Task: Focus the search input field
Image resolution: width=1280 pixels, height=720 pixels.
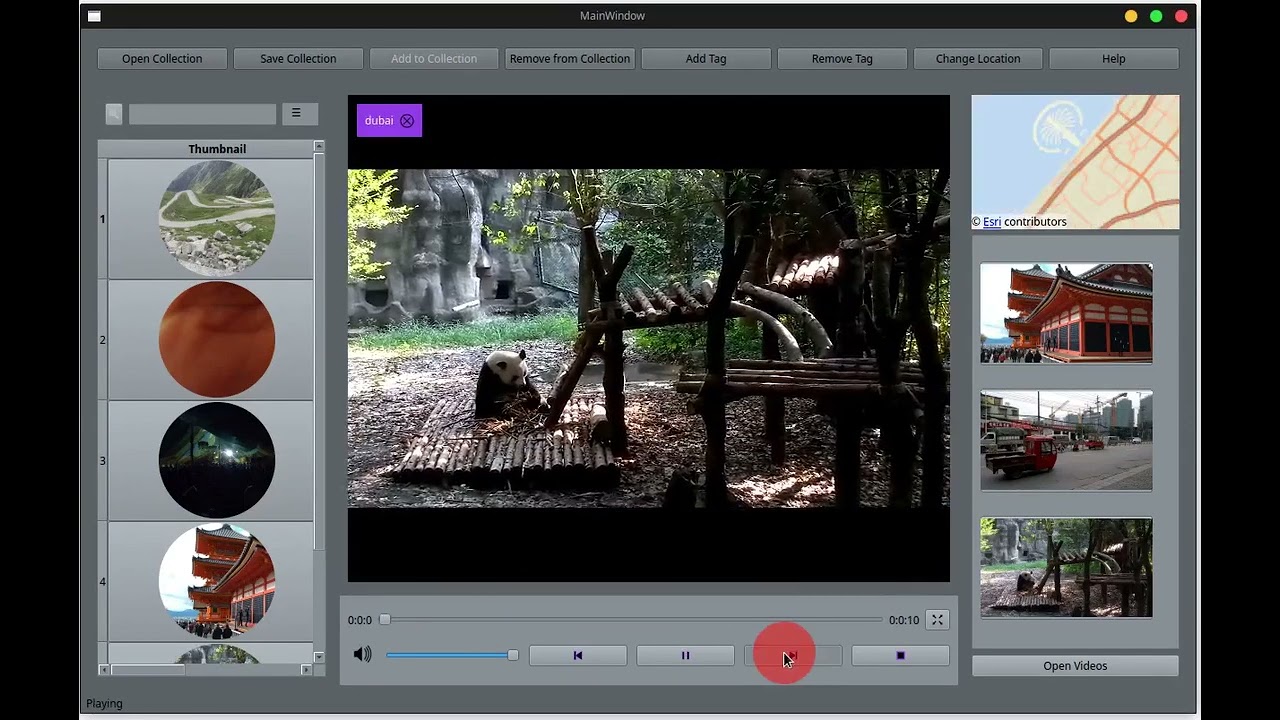Action: [x=202, y=114]
